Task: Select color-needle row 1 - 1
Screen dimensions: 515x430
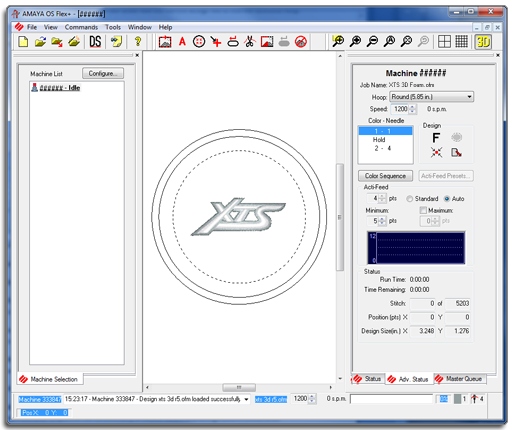Action: pyautogui.click(x=386, y=131)
